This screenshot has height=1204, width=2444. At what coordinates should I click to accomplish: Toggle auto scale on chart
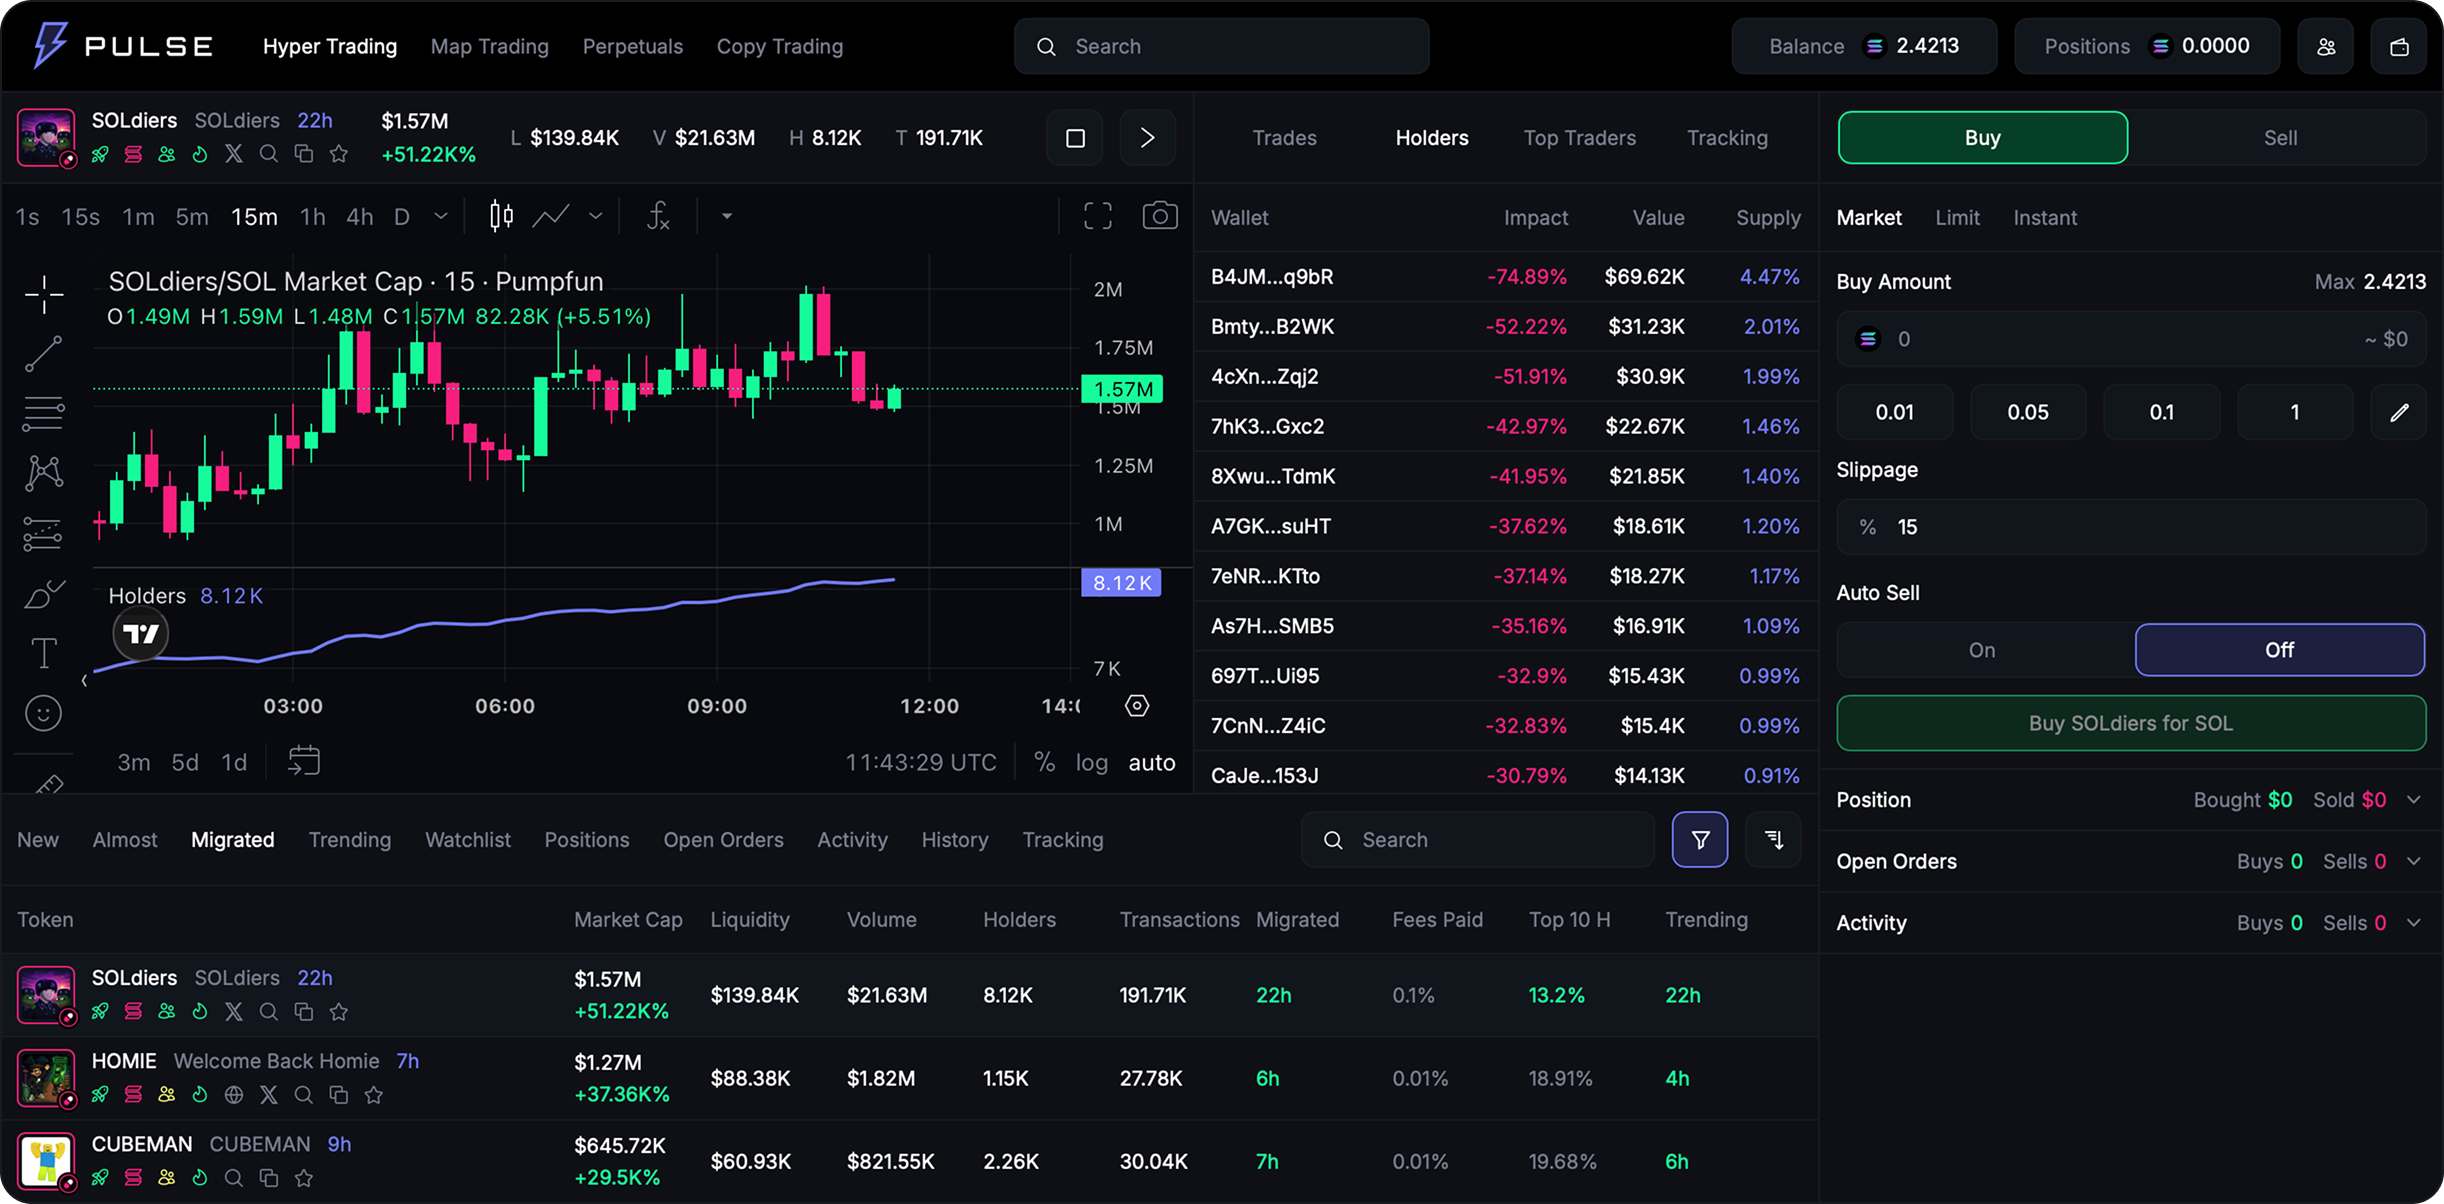(x=1152, y=763)
